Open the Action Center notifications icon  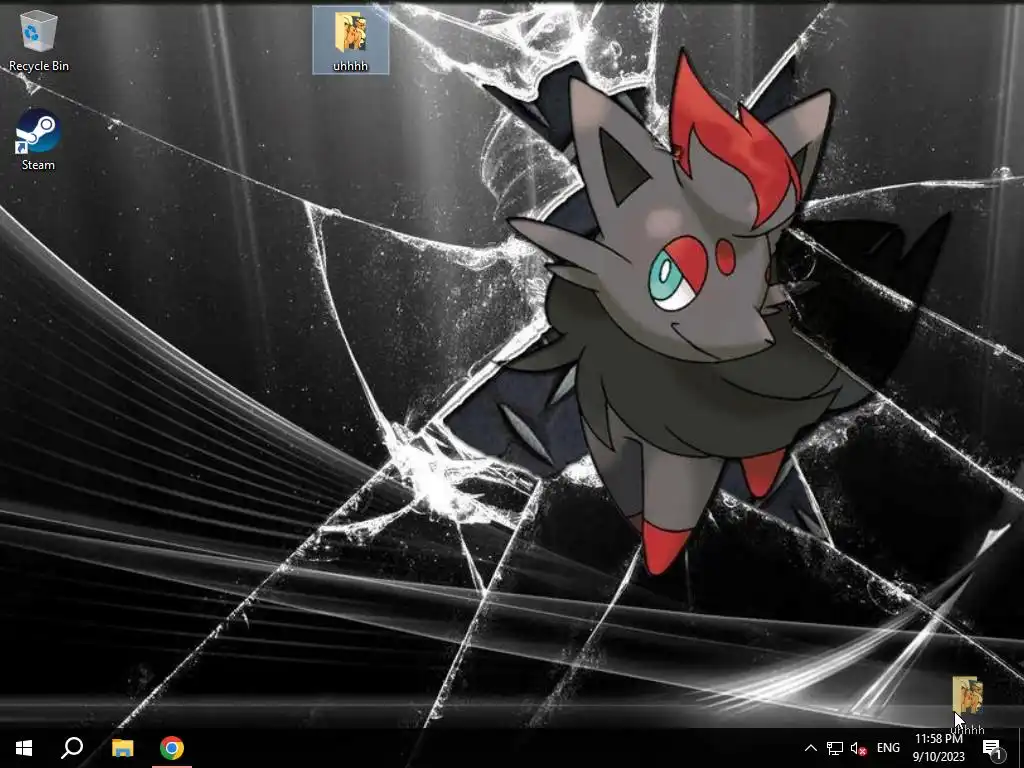tap(993, 748)
